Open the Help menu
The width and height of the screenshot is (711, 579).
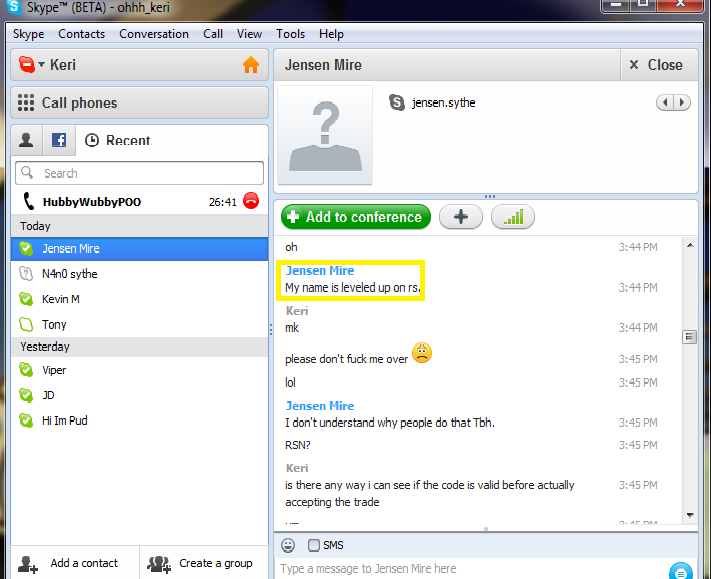click(331, 34)
